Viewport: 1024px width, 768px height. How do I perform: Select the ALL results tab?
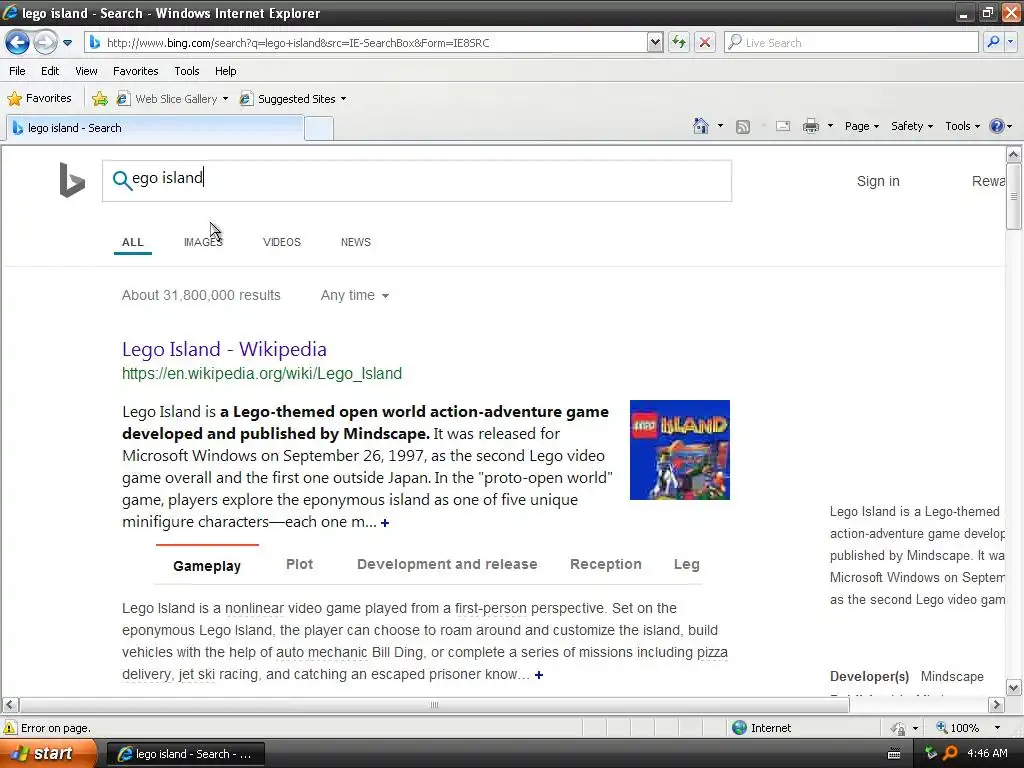click(133, 242)
